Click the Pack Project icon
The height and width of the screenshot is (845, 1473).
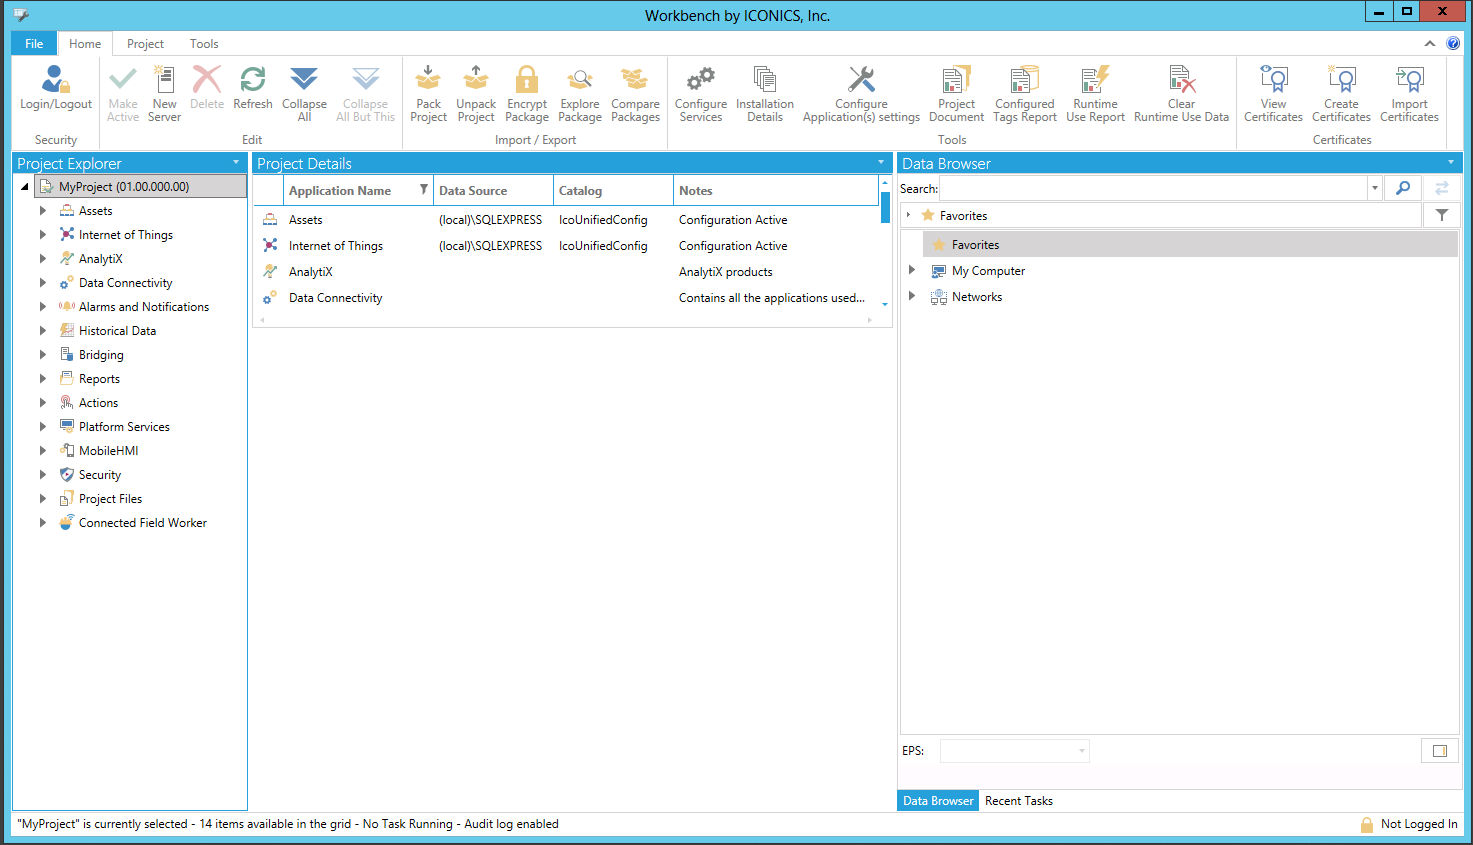[x=428, y=81]
